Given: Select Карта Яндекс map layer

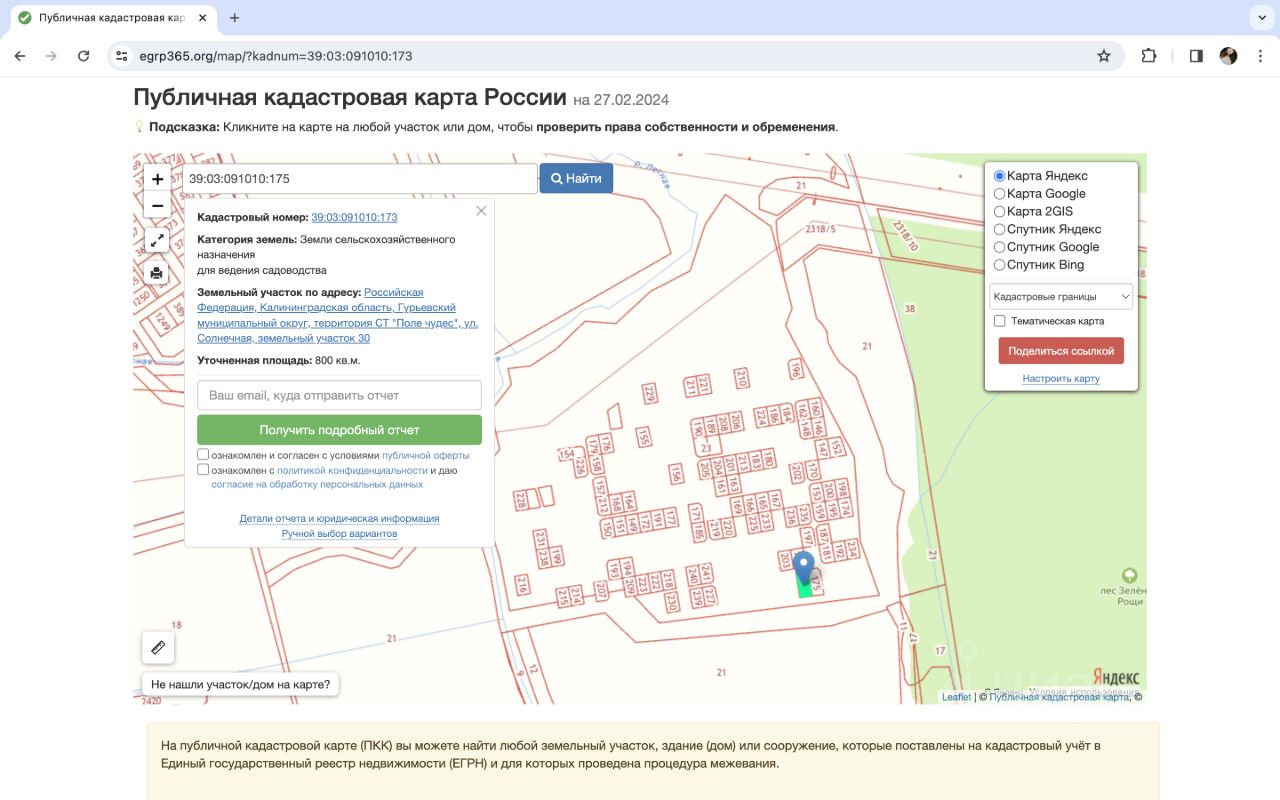Looking at the screenshot, I should pyautogui.click(x=999, y=176).
